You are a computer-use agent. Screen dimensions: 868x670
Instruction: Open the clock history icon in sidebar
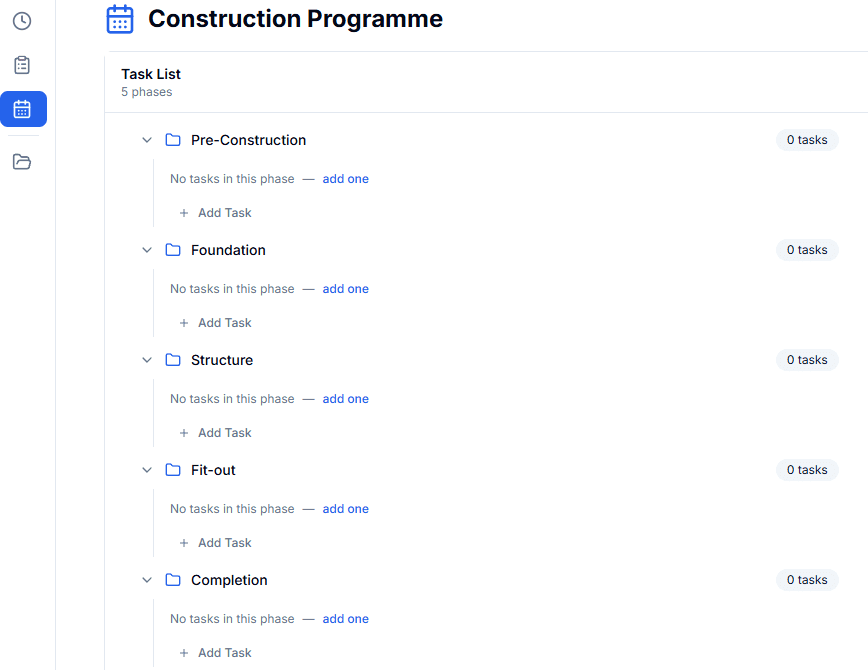[x=22, y=20]
